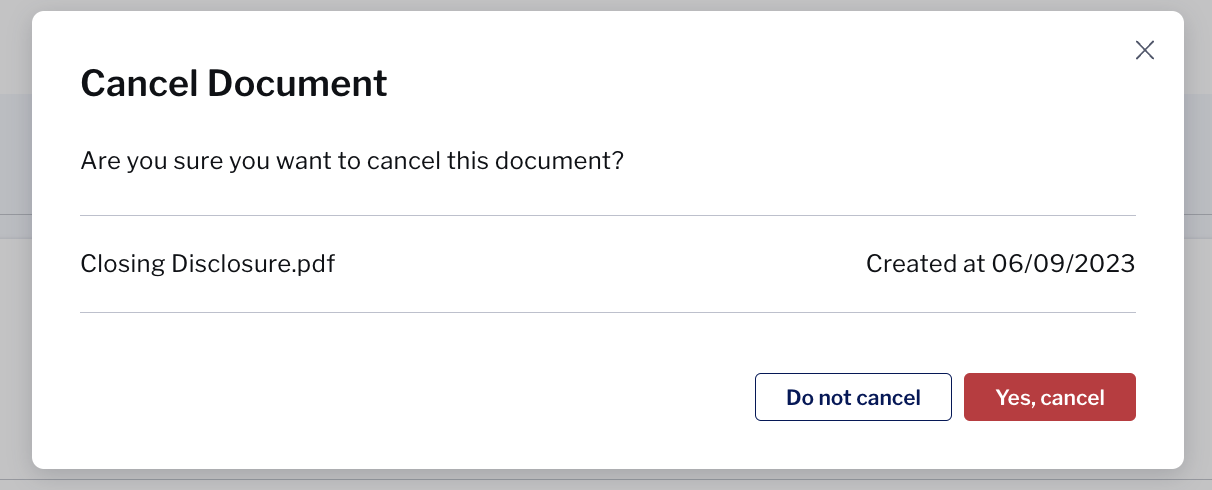
Task: Click the word Document in dialog title
Action: point(297,83)
